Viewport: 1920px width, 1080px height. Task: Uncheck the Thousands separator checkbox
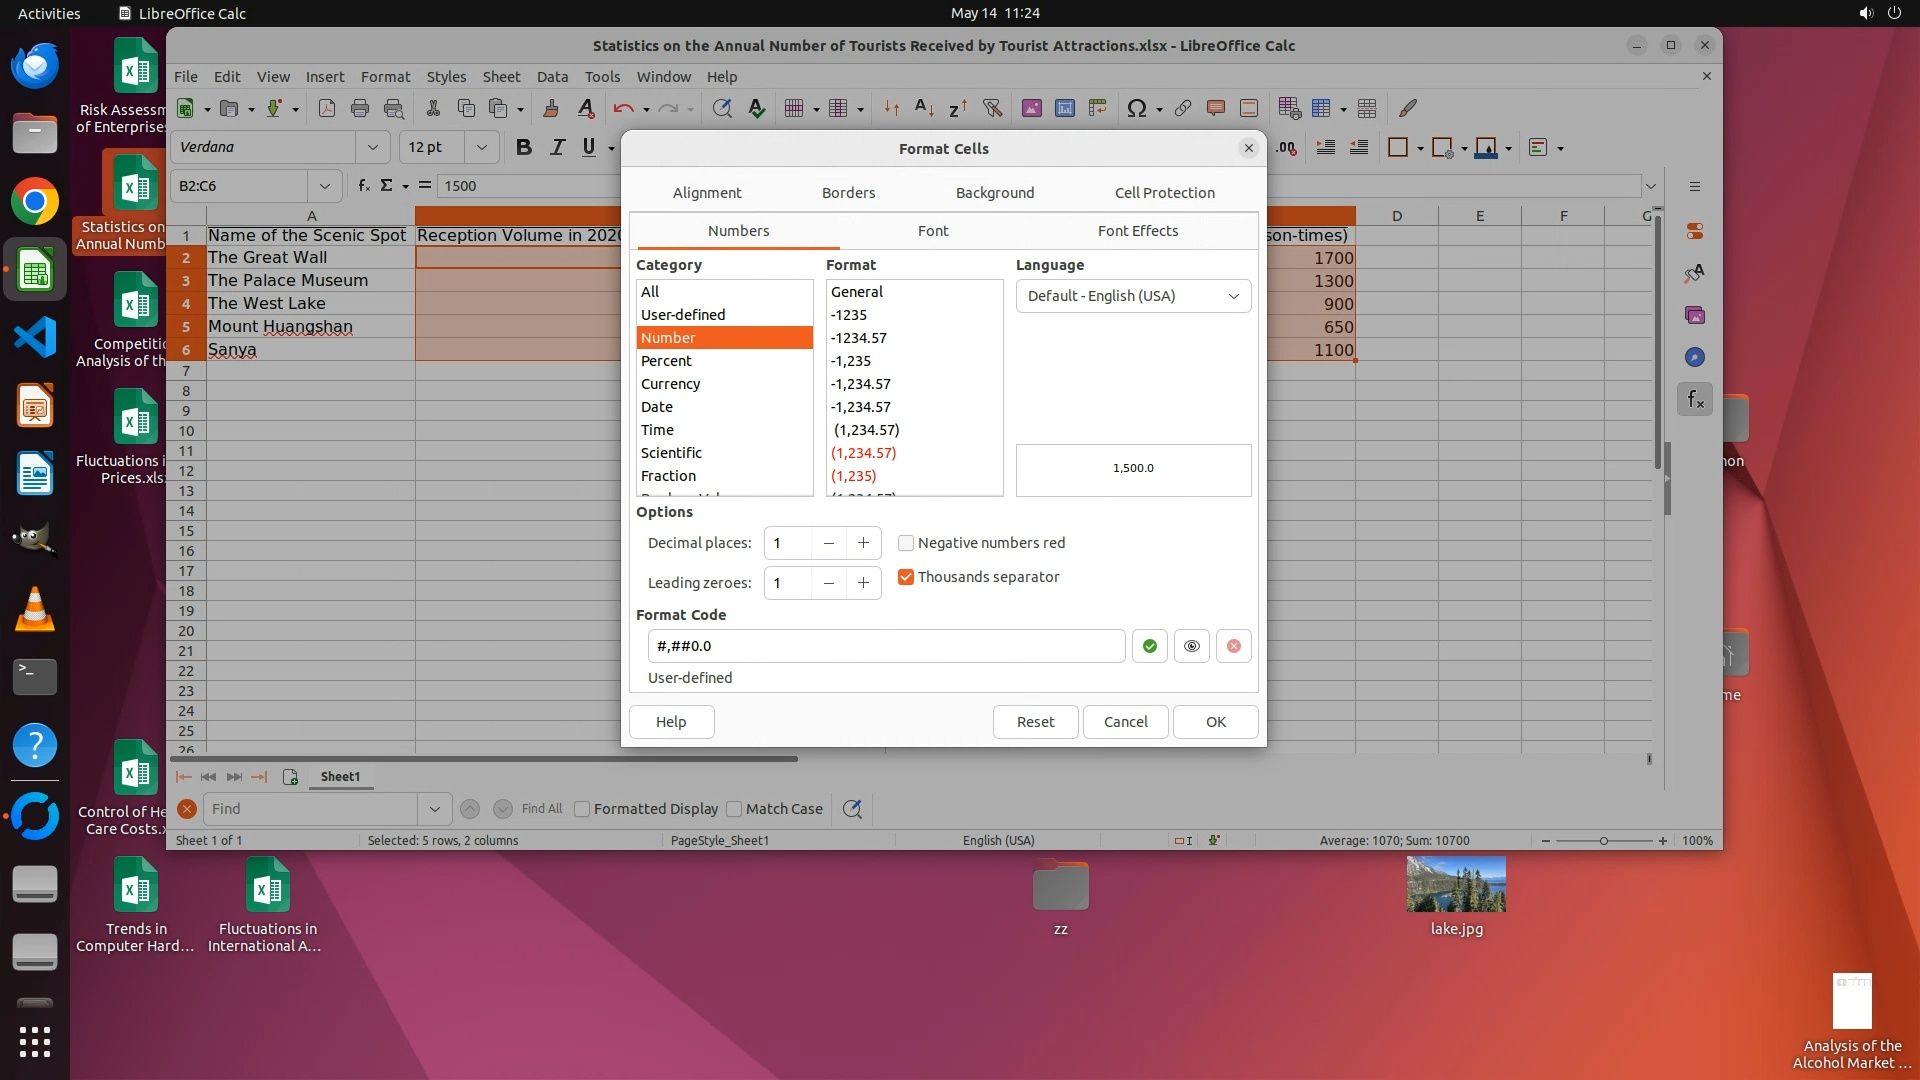pyautogui.click(x=906, y=577)
